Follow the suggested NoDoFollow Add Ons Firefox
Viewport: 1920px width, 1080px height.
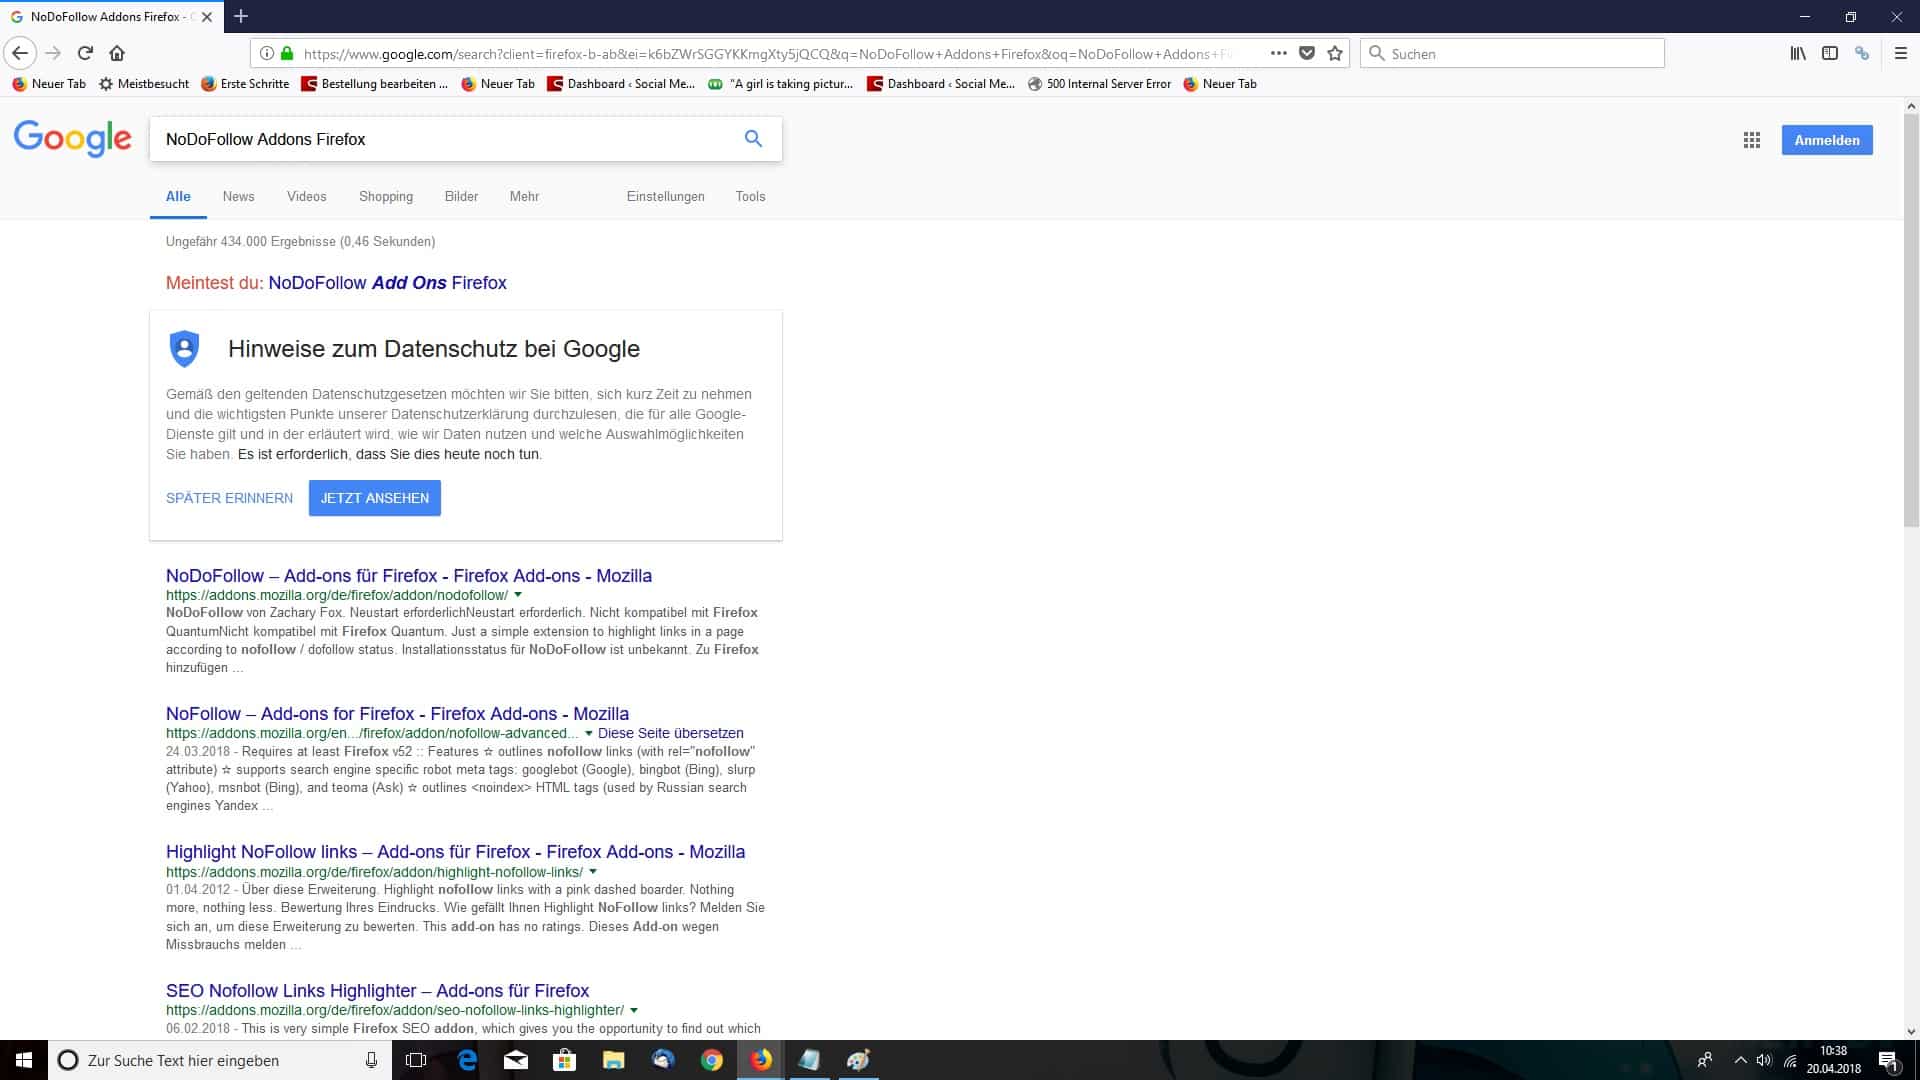tap(387, 283)
